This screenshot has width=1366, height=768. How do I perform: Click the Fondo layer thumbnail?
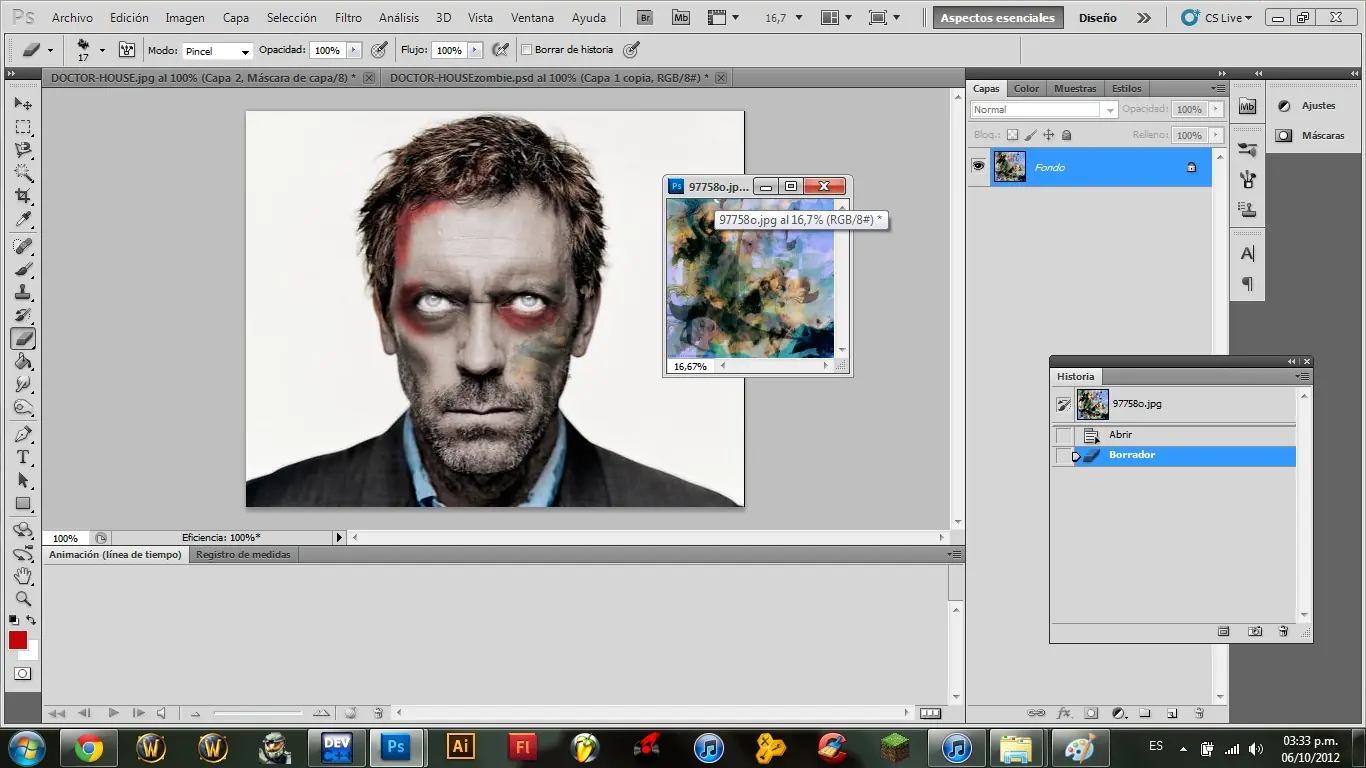point(1010,167)
